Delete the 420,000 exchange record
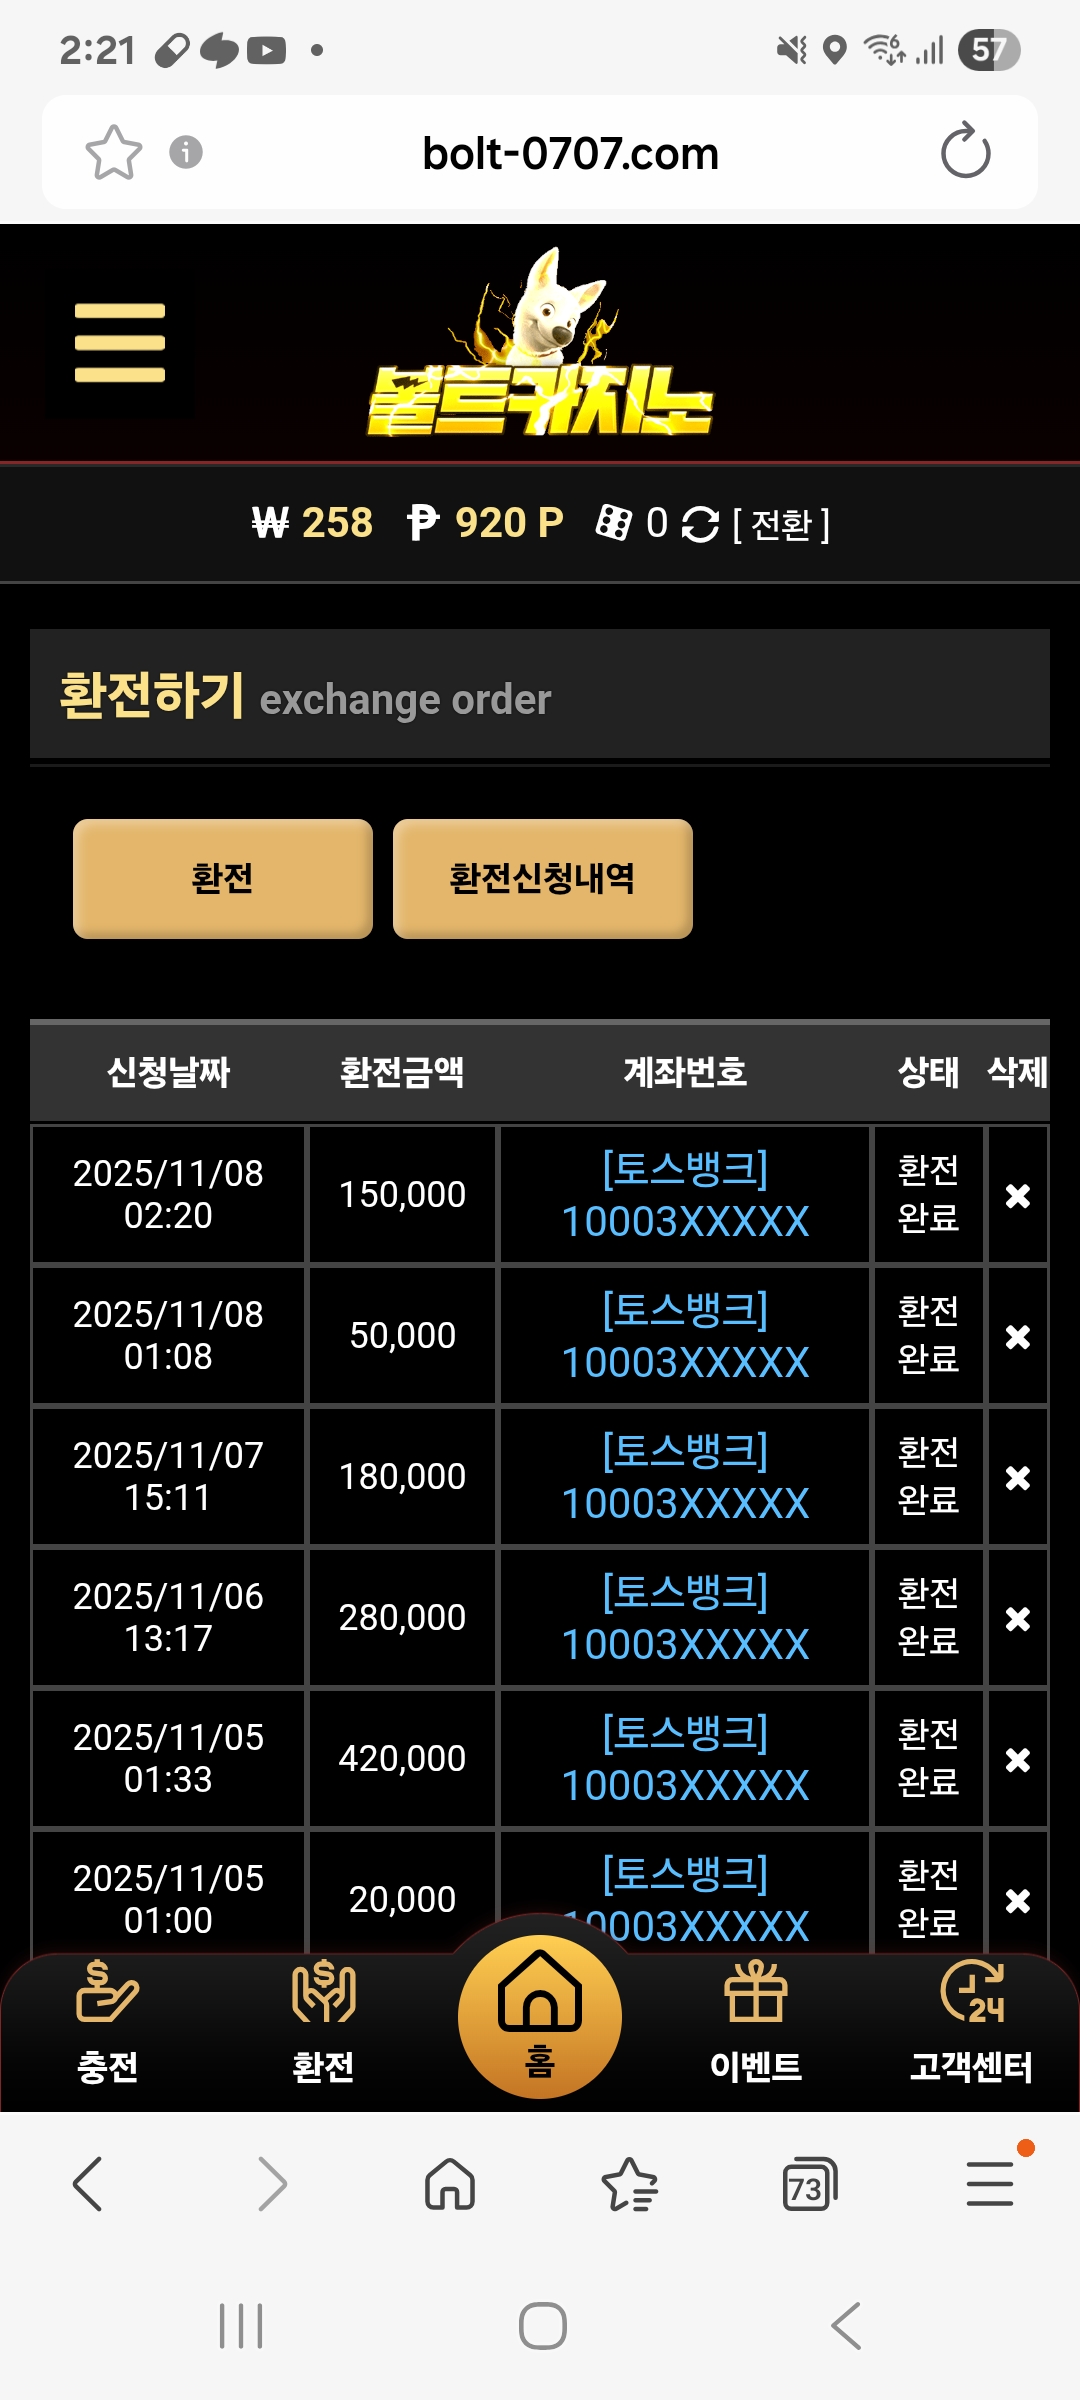This screenshot has width=1080, height=2400. (x=1017, y=1760)
